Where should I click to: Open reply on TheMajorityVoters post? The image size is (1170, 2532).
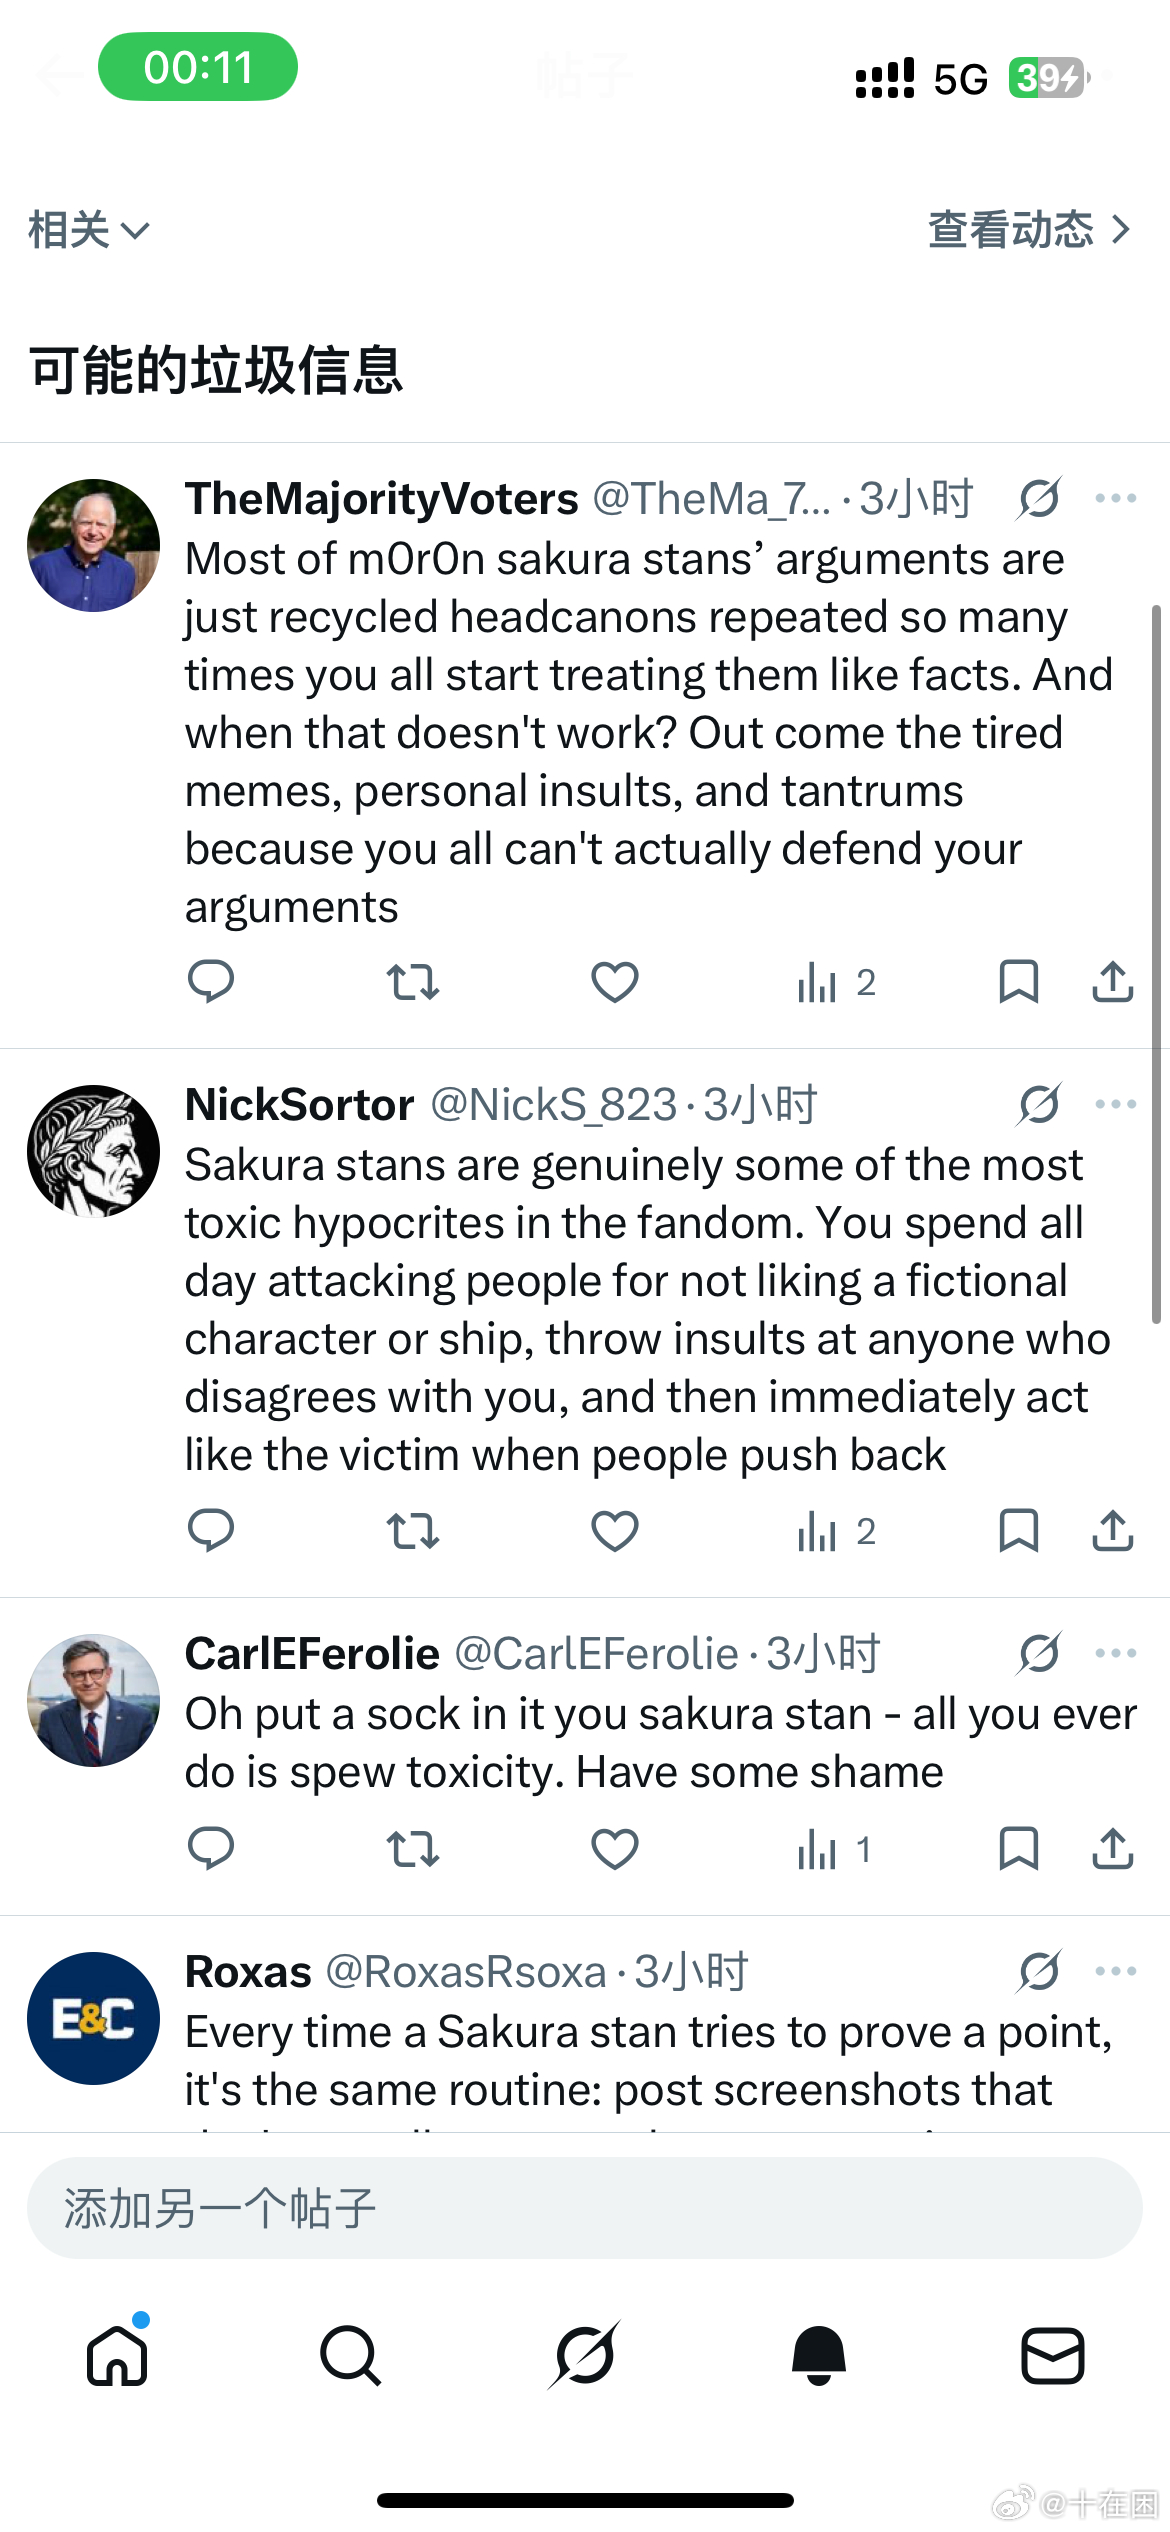point(210,981)
